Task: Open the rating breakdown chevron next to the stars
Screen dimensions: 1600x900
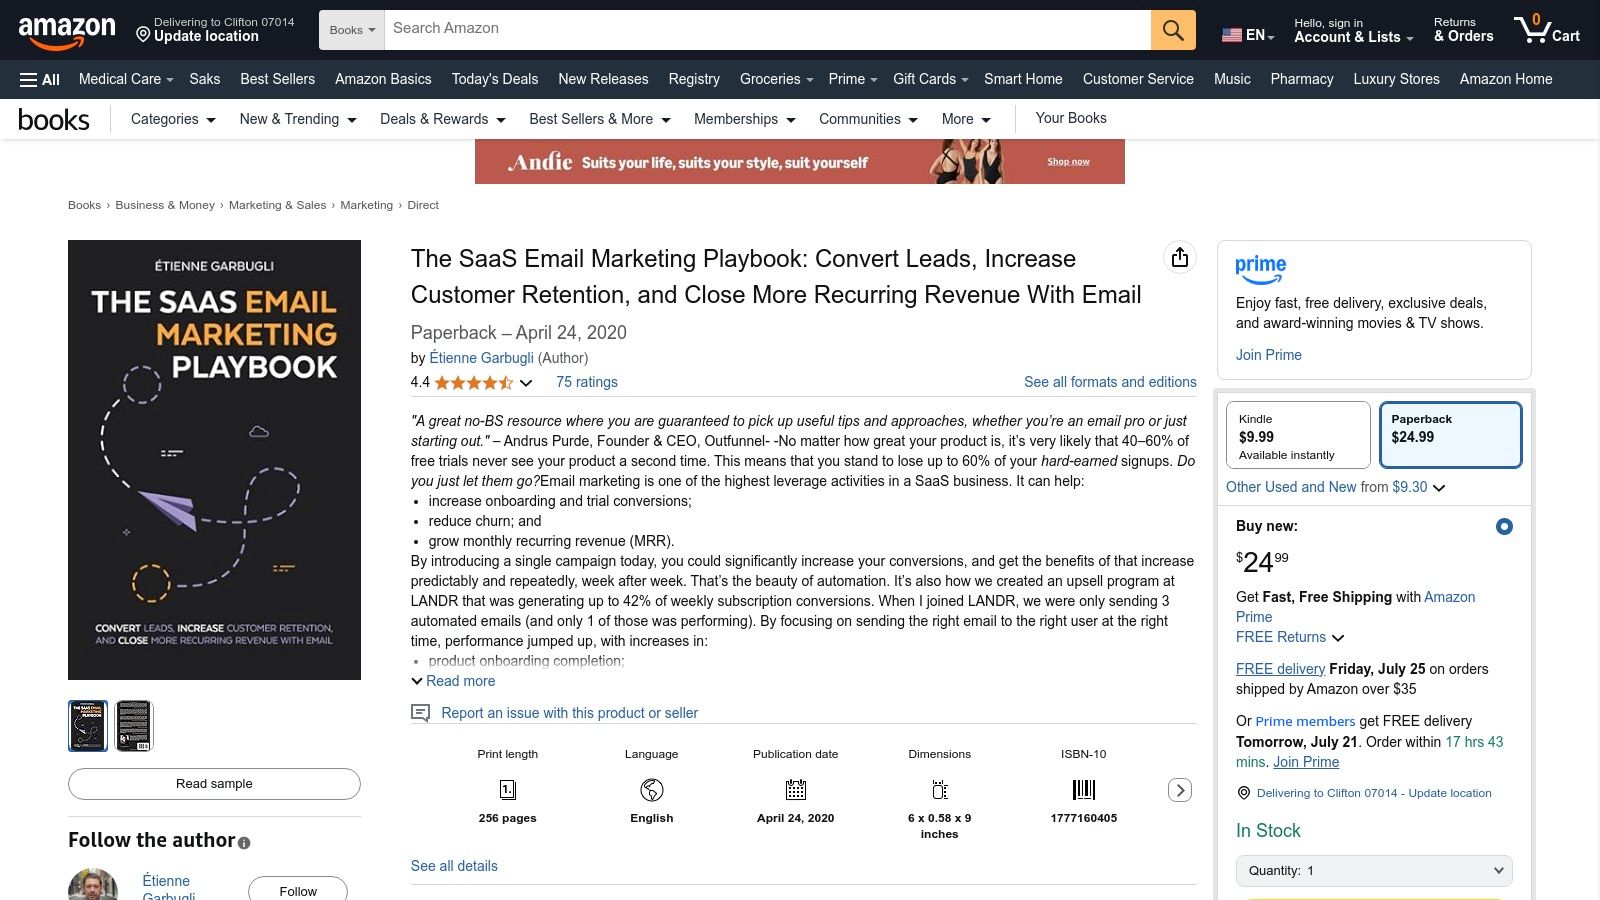Action: [x=526, y=382]
